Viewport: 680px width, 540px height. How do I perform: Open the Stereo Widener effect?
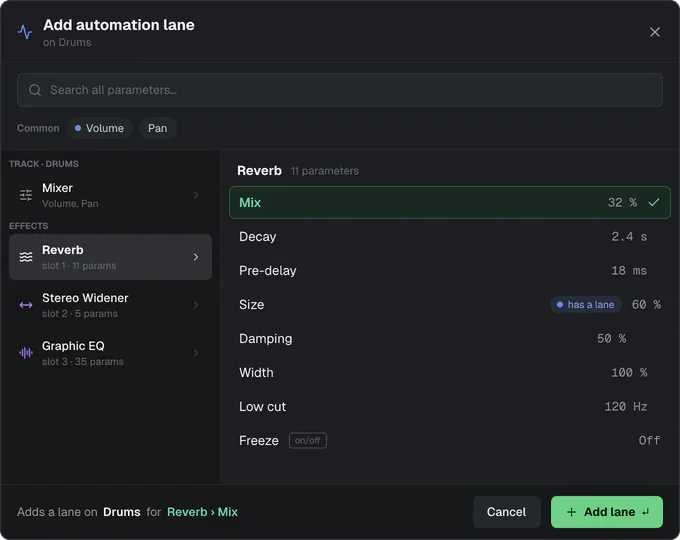110,305
